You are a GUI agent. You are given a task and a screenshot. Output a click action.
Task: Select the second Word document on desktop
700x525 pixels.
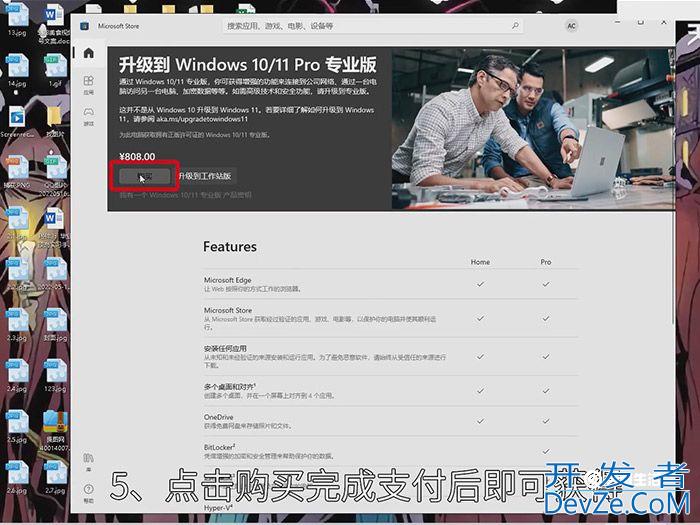[x=54, y=229]
